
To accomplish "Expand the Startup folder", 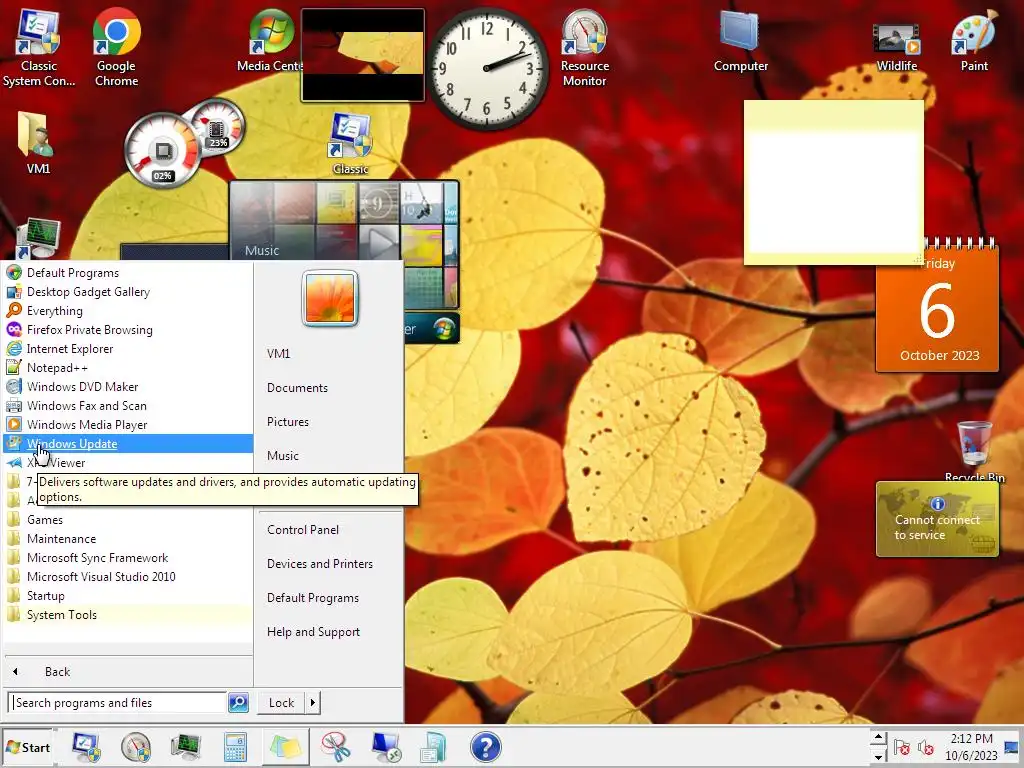I will tap(128, 595).
